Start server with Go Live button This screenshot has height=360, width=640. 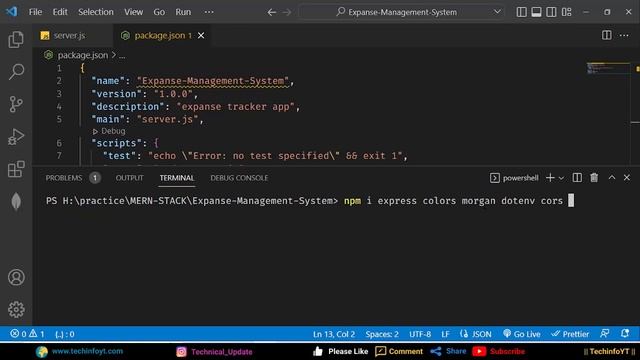click(522, 334)
